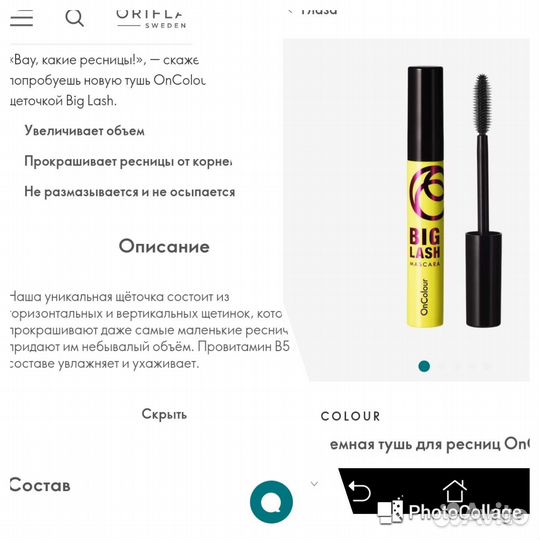
Task: Select the last image carousel dot
Action: [487, 366]
